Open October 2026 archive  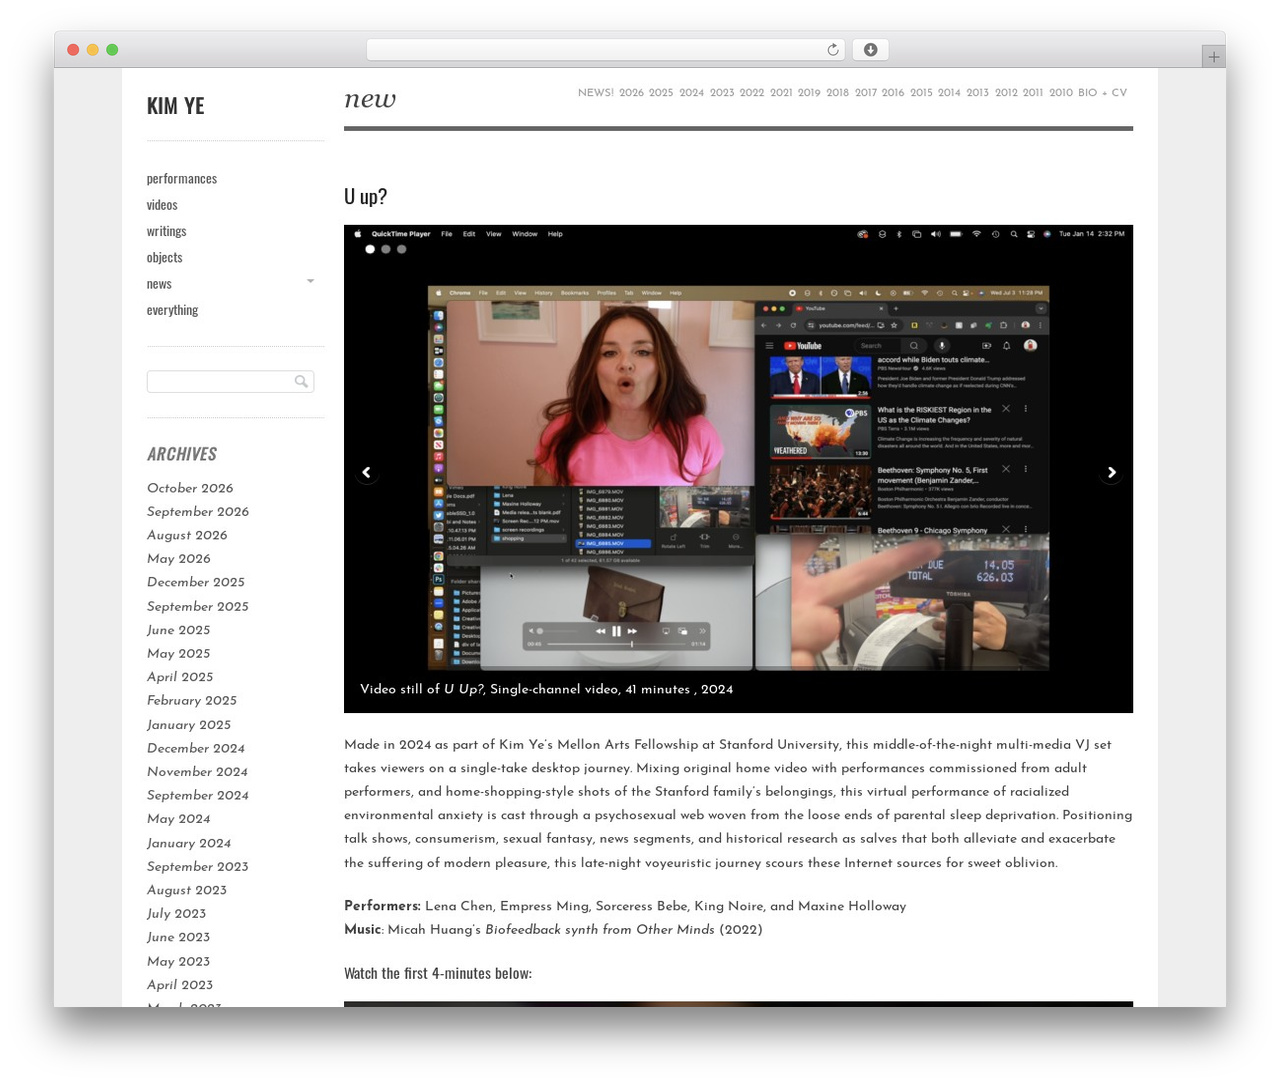click(x=190, y=489)
